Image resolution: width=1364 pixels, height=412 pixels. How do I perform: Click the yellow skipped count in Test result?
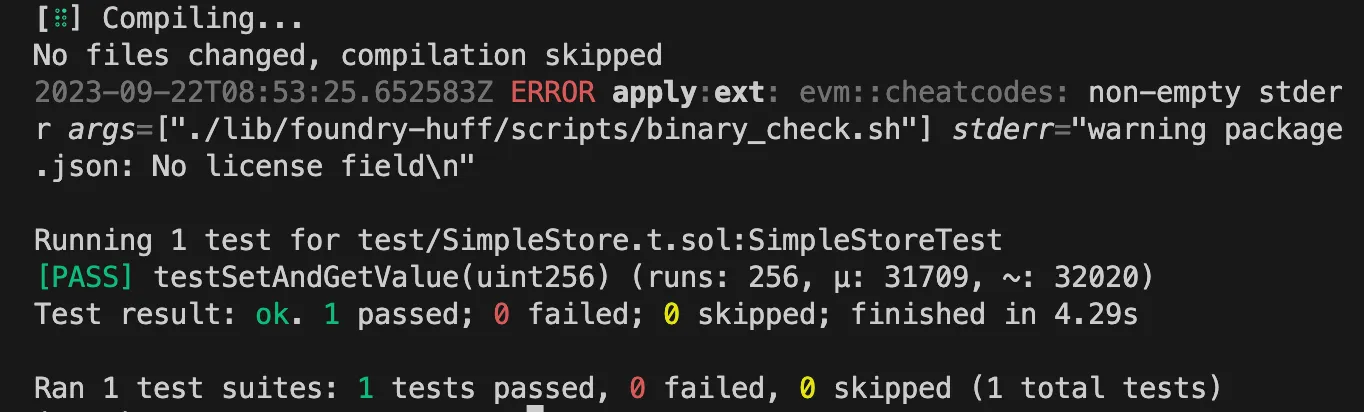point(672,314)
